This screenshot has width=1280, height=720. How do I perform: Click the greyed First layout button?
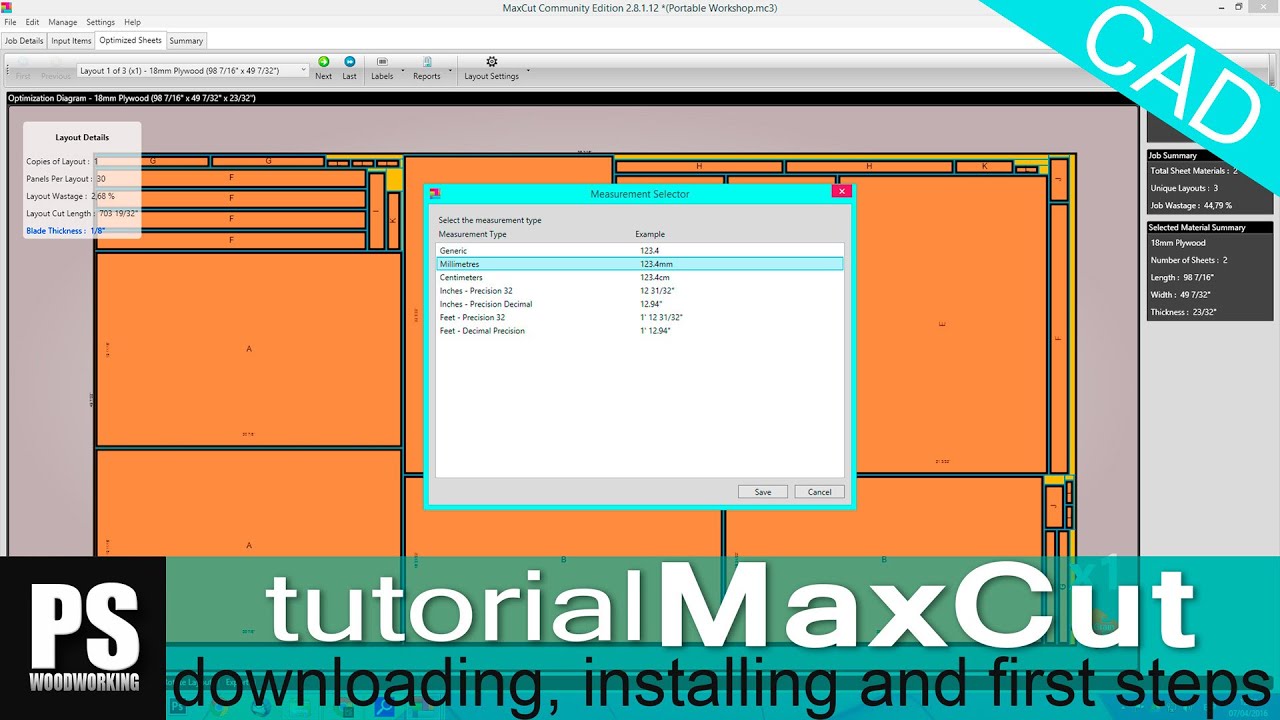pos(23,68)
